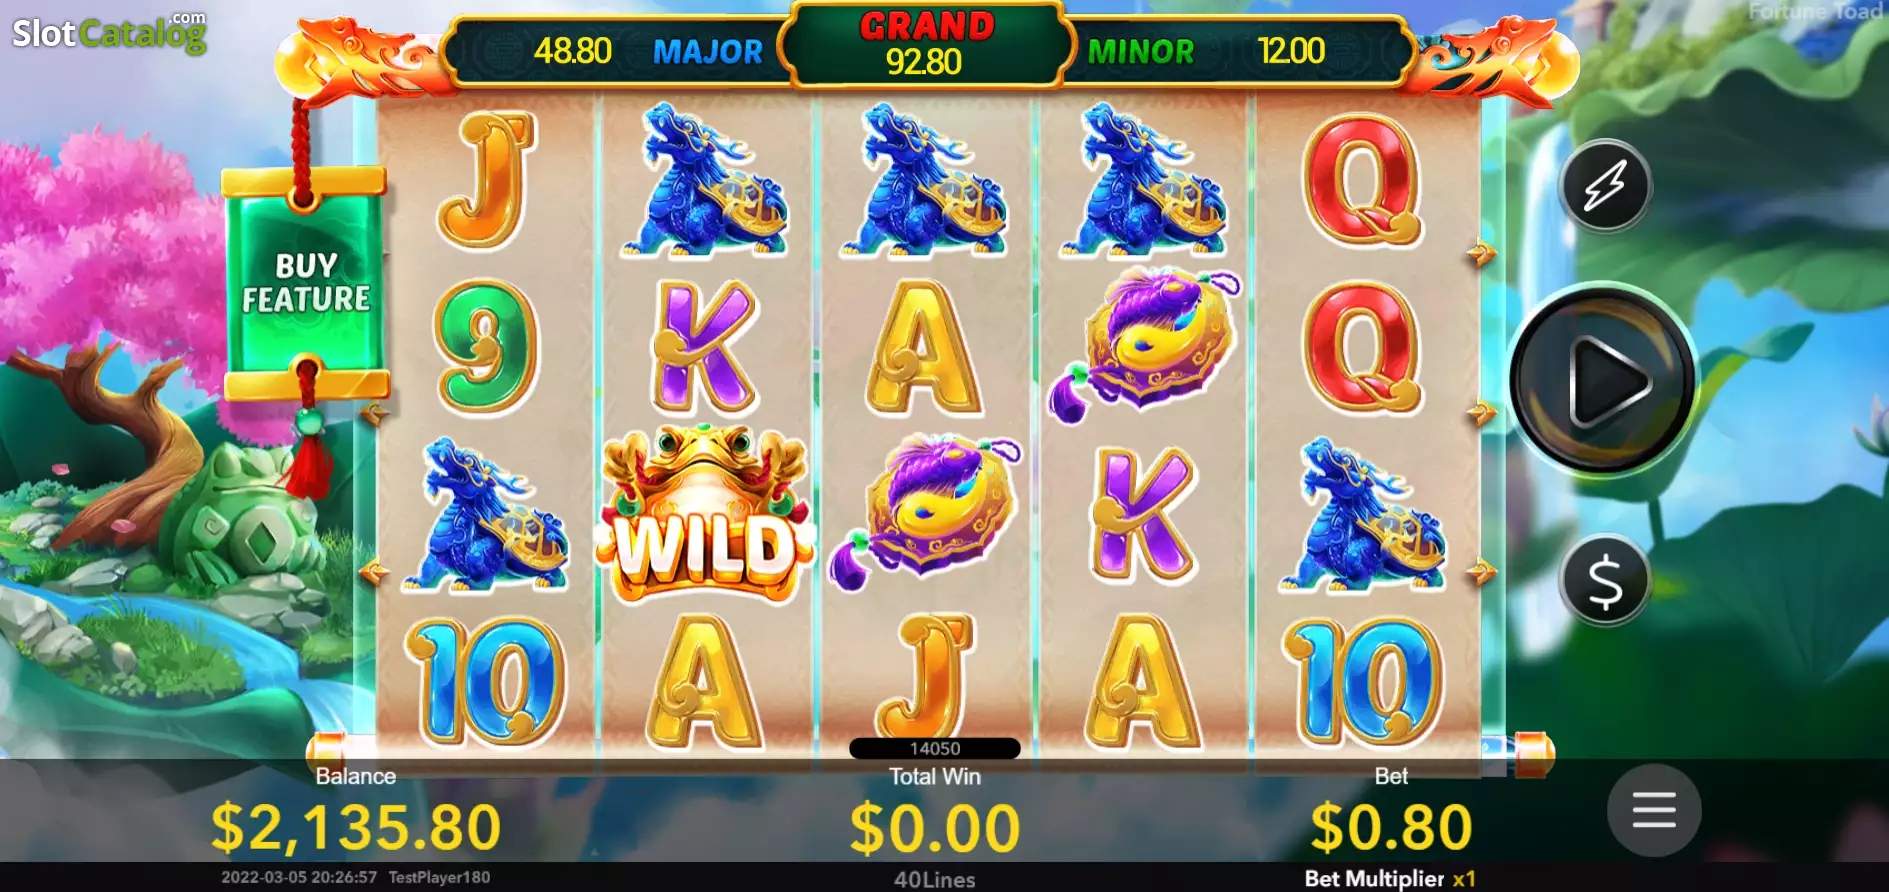Screen dimensions: 1889x892
Task: Click the $0.80 bet amount
Action: (1391, 827)
